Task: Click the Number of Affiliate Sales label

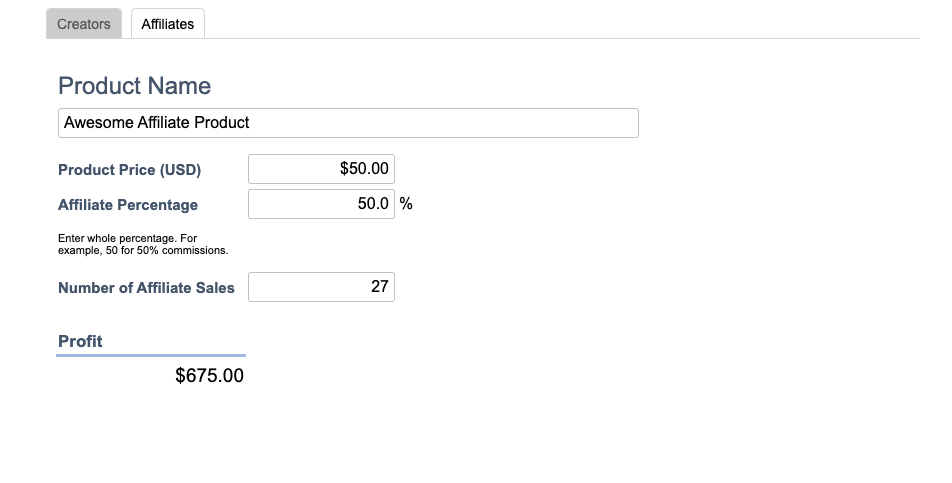Action: tap(146, 288)
